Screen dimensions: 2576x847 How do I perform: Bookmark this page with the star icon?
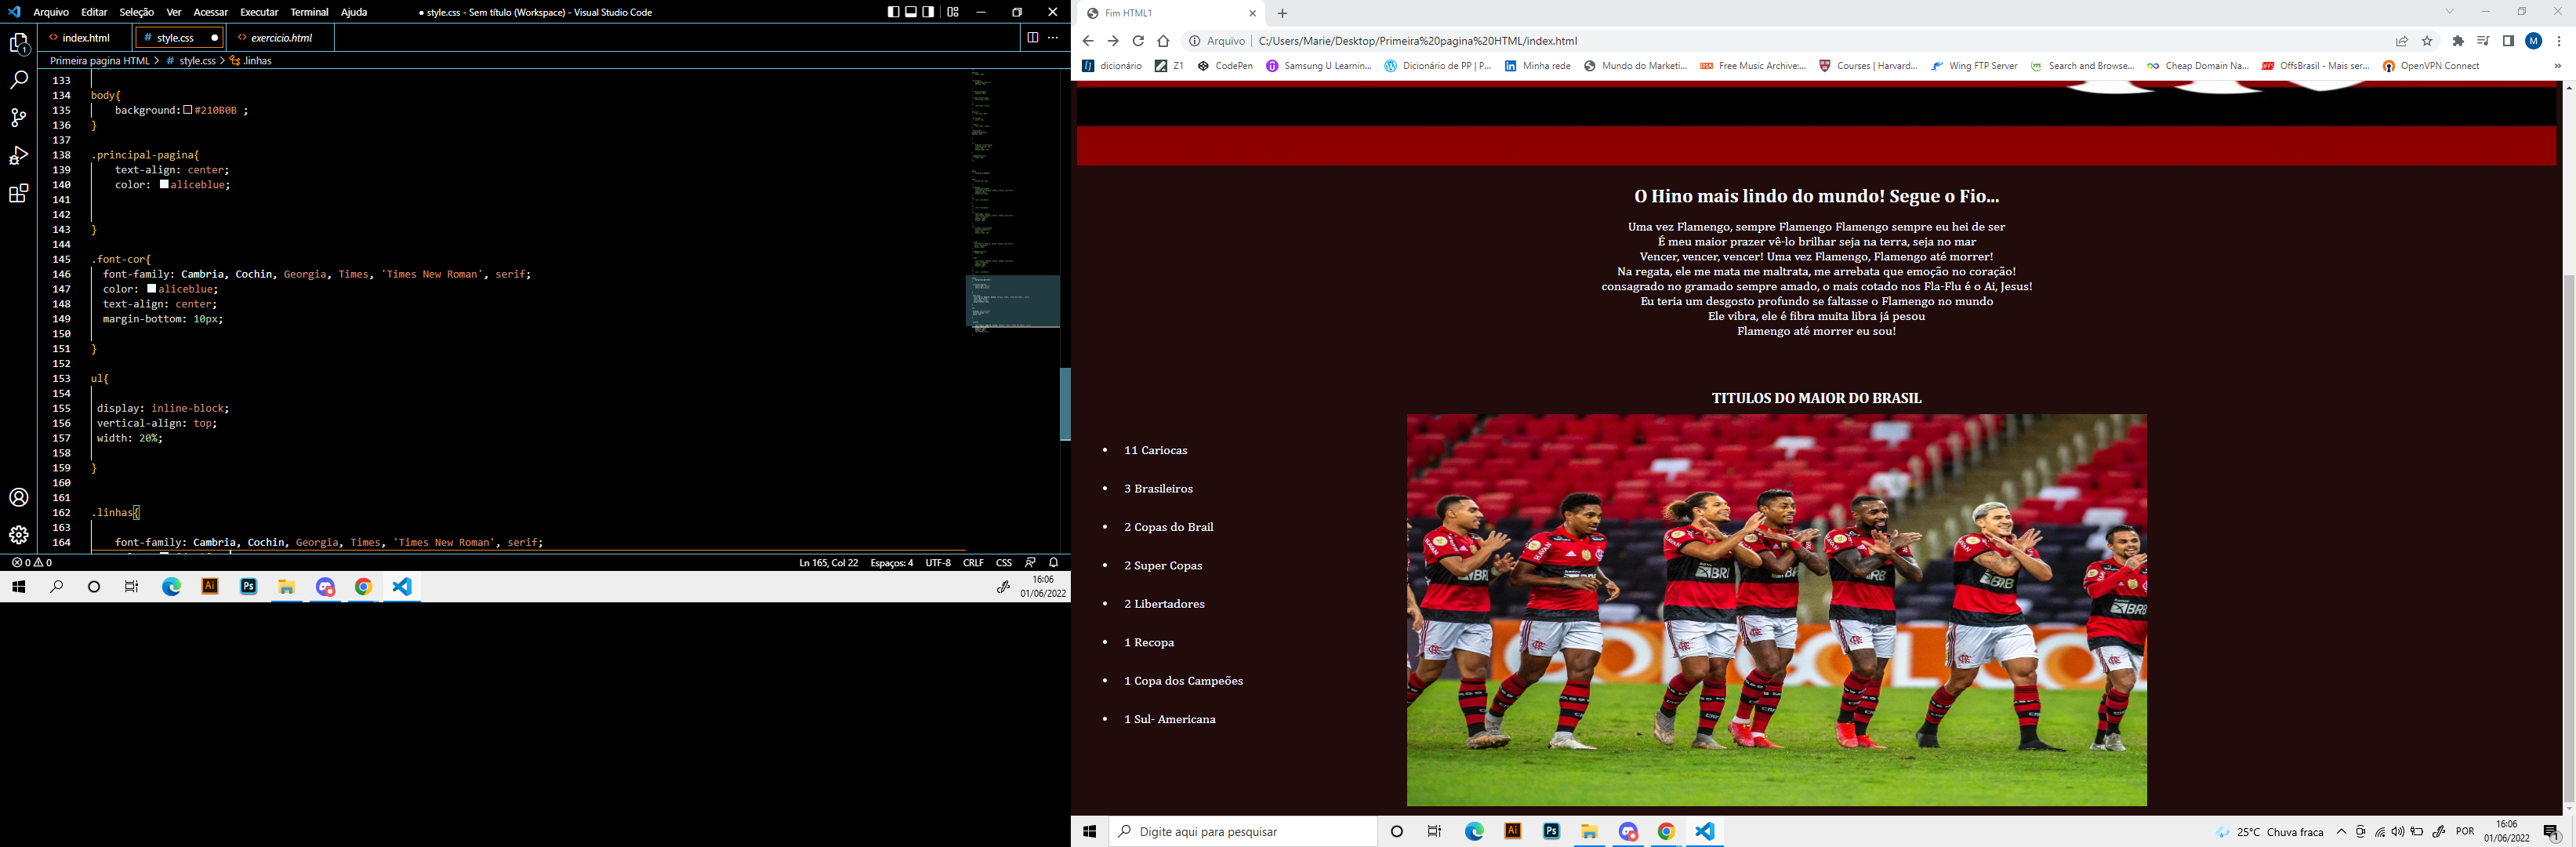[x=2427, y=41]
